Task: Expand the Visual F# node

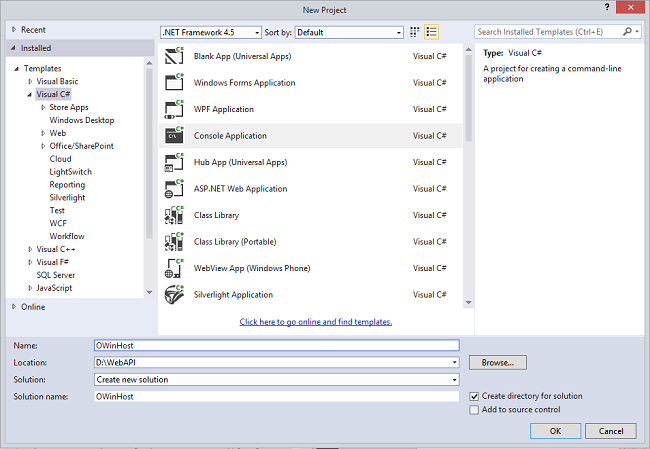Action: click(x=30, y=262)
